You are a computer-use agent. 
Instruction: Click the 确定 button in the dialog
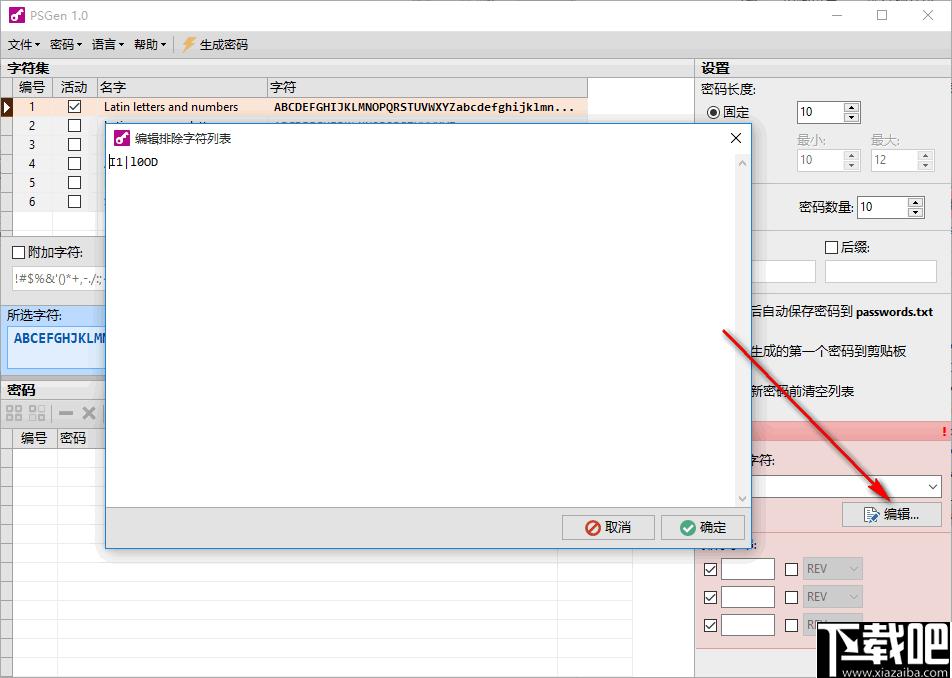click(x=703, y=527)
